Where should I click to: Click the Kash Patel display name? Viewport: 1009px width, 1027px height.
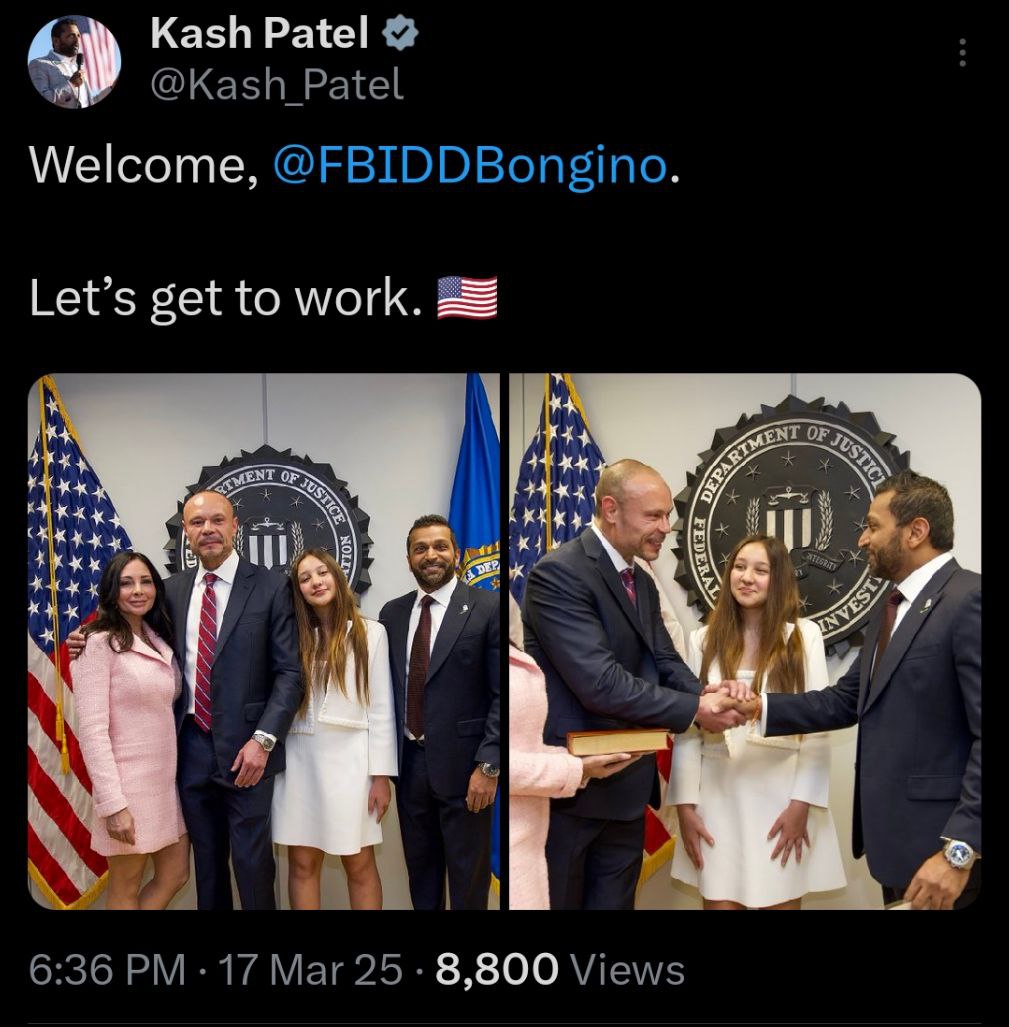coord(260,33)
